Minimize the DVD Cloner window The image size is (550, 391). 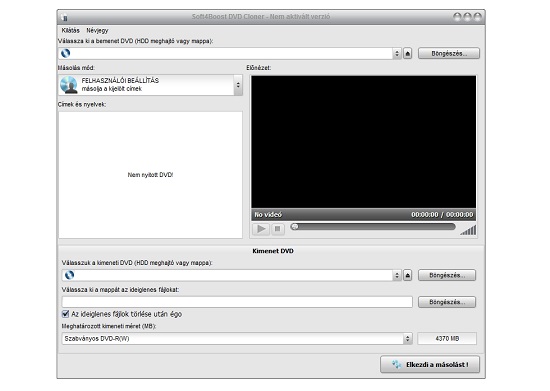click(x=457, y=17)
